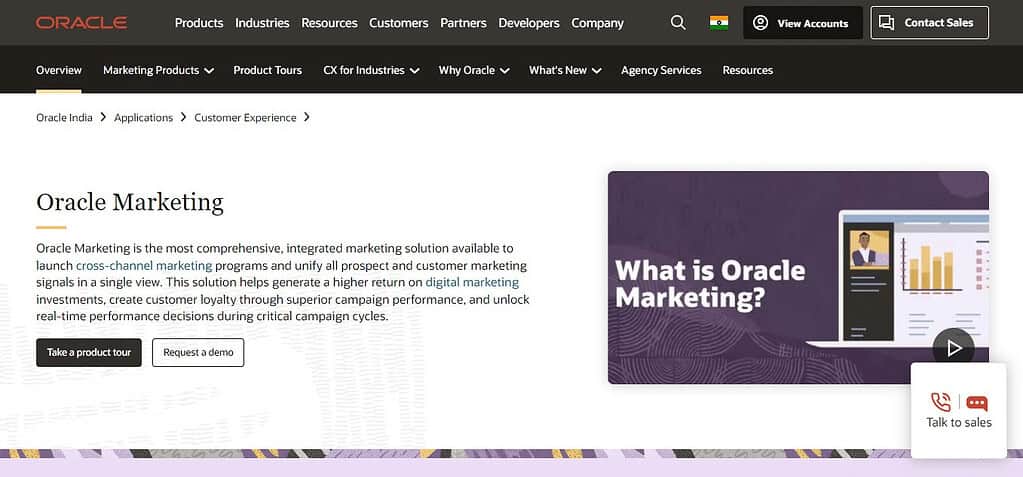Expand the What's New dropdown

pyautogui.click(x=565, y=70)
